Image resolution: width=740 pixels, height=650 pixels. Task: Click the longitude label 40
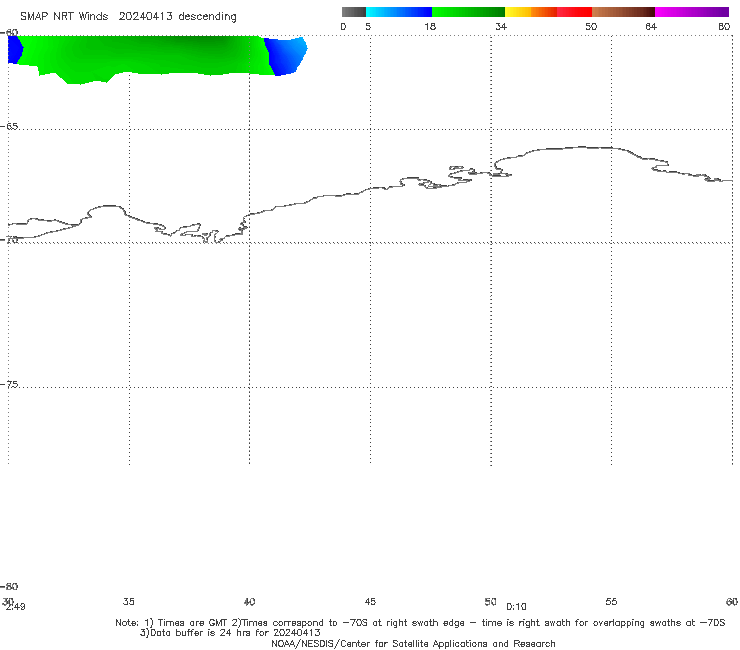(x=250, y=601)
